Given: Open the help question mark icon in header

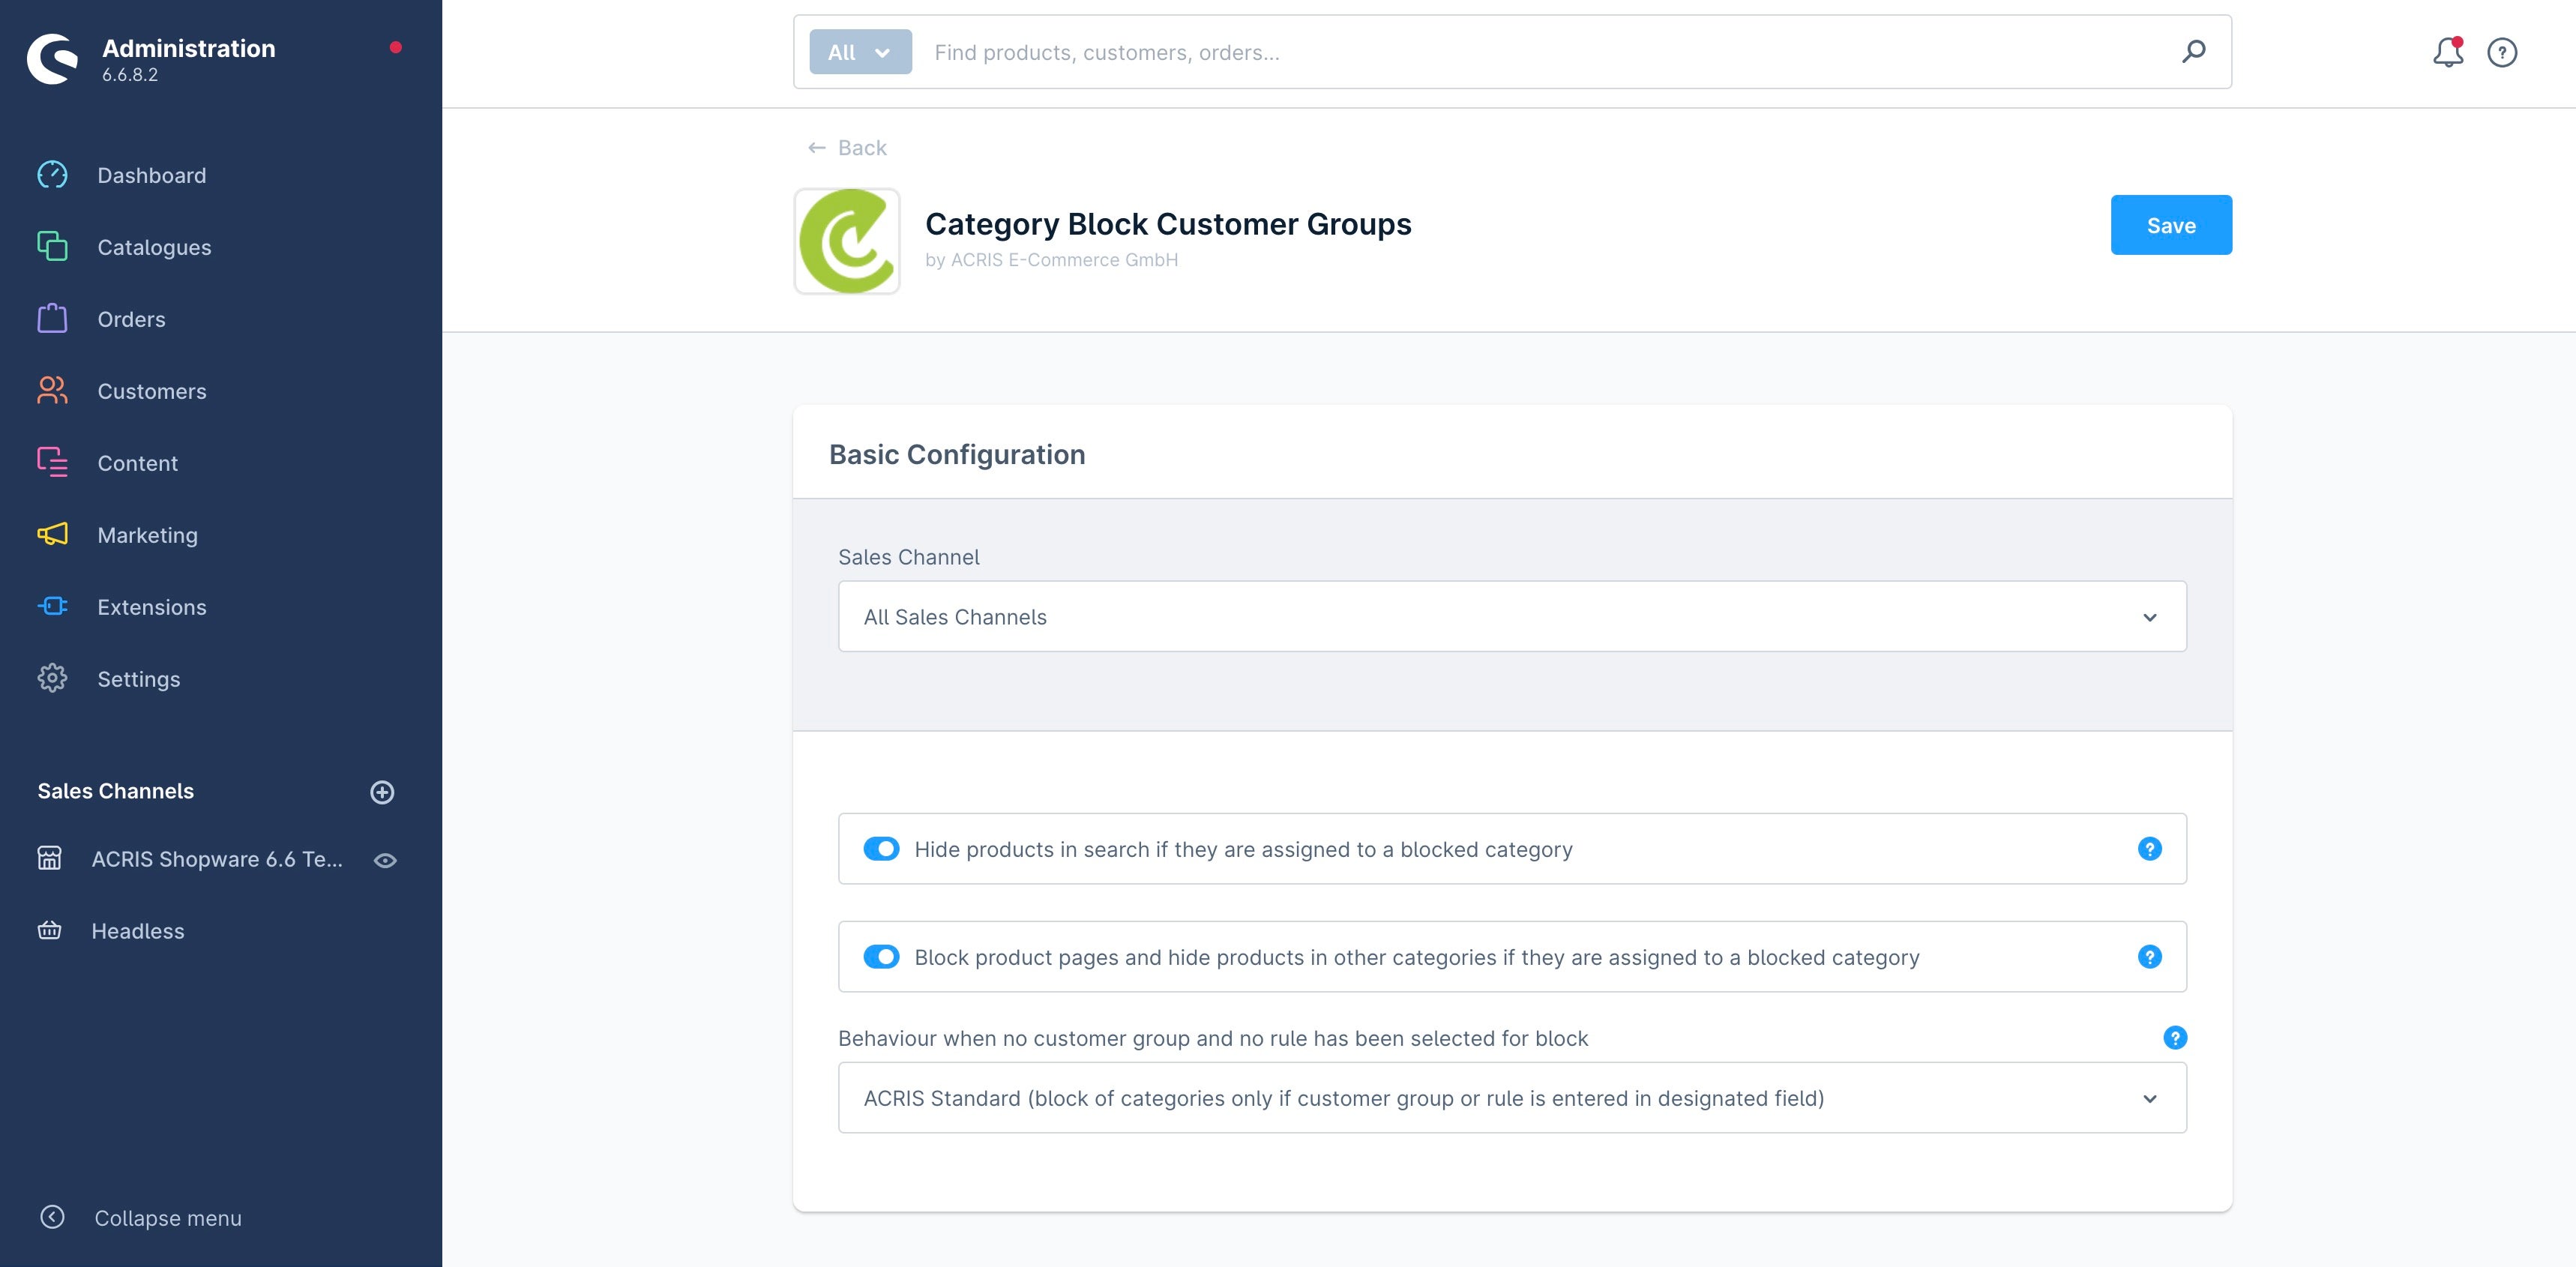Looking at the screenshot, I should click(x=2502, y=52).
